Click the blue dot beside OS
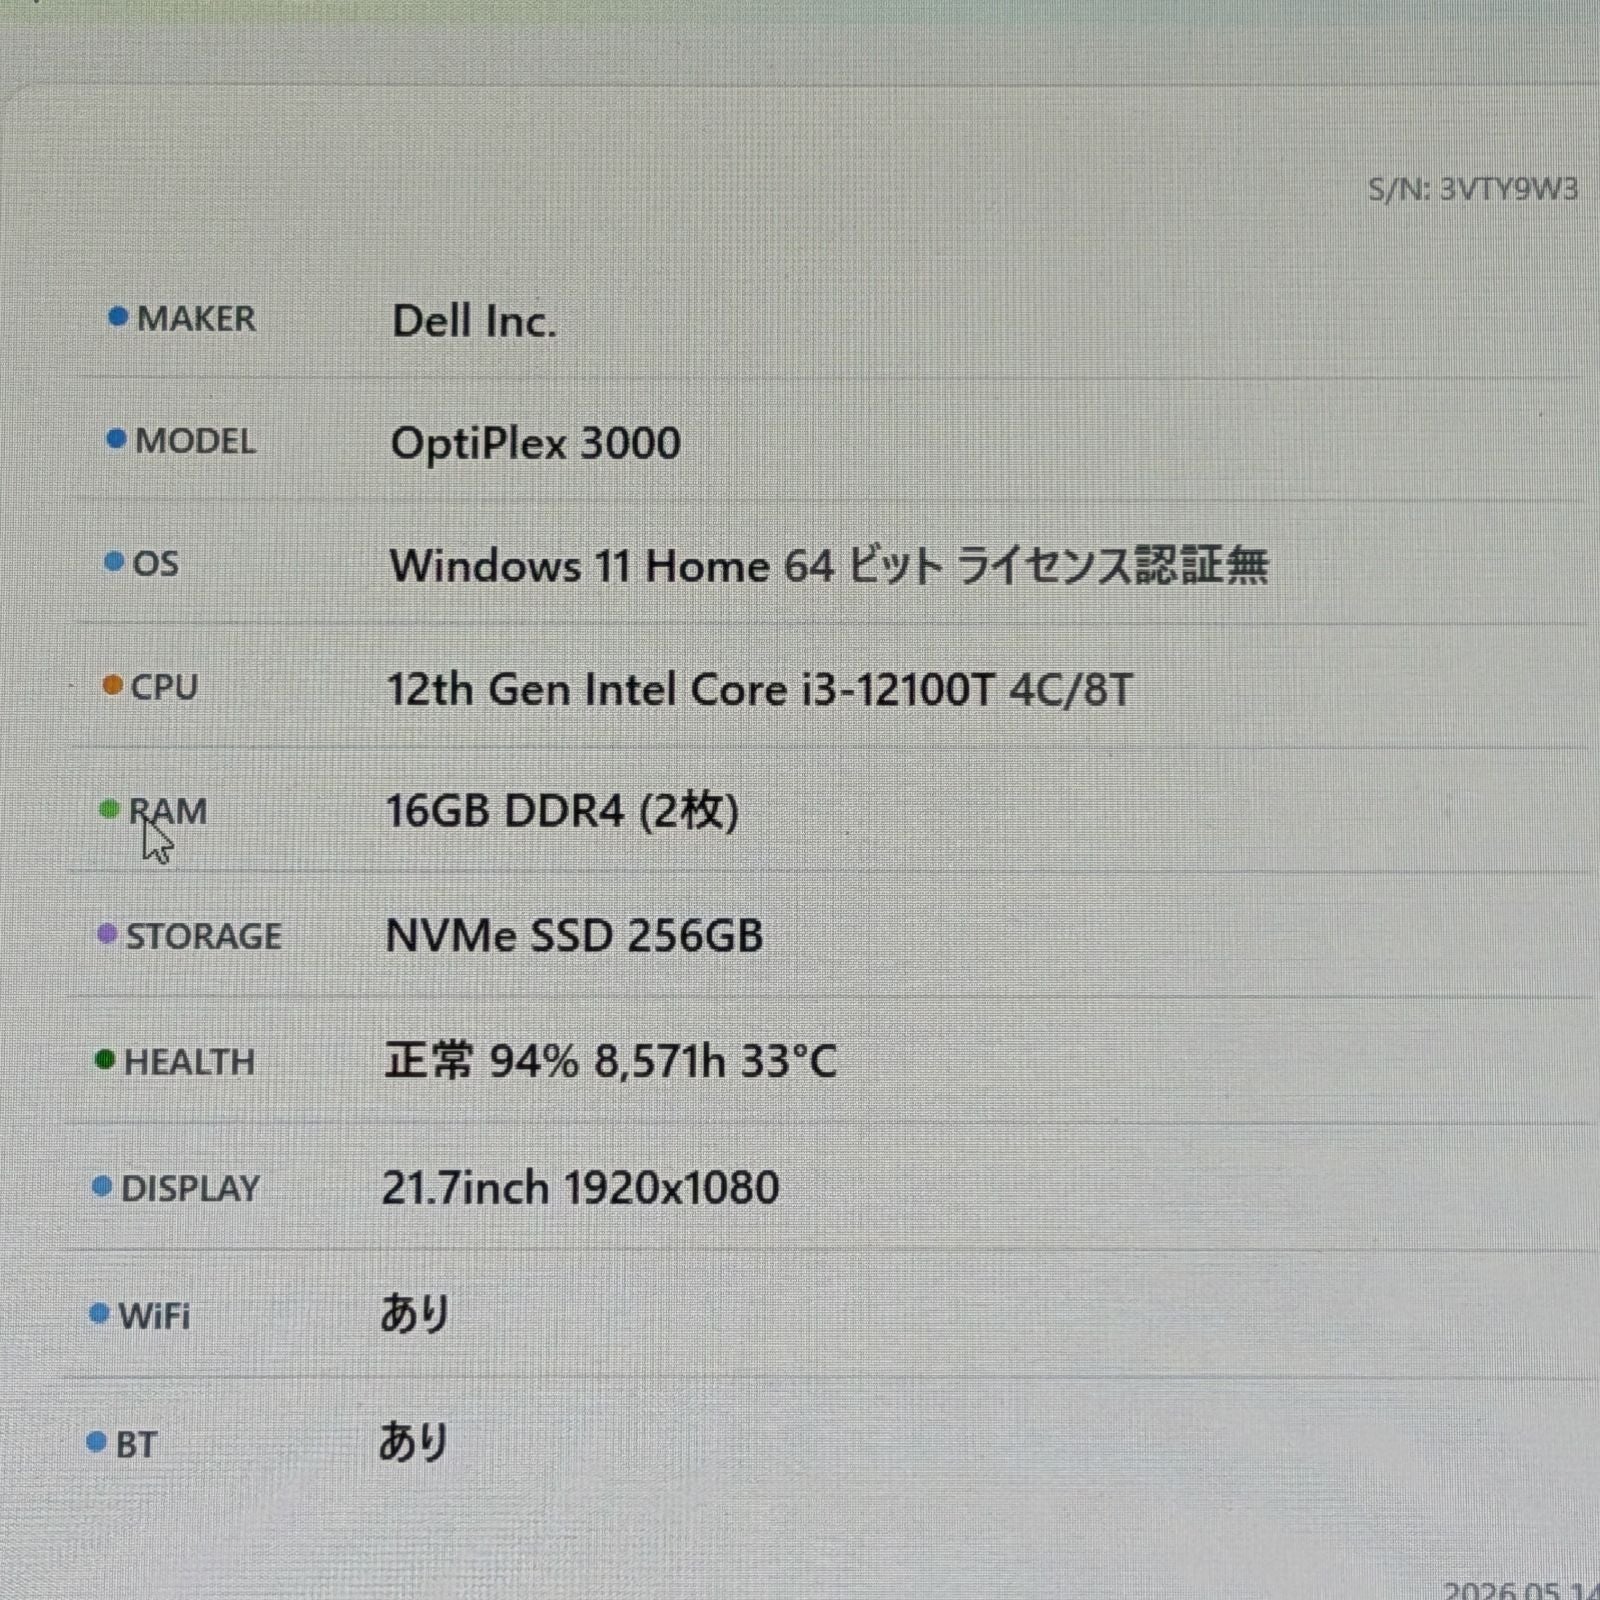The height and width of the screenshot is (1600, 1600). (x=115, y=562)
